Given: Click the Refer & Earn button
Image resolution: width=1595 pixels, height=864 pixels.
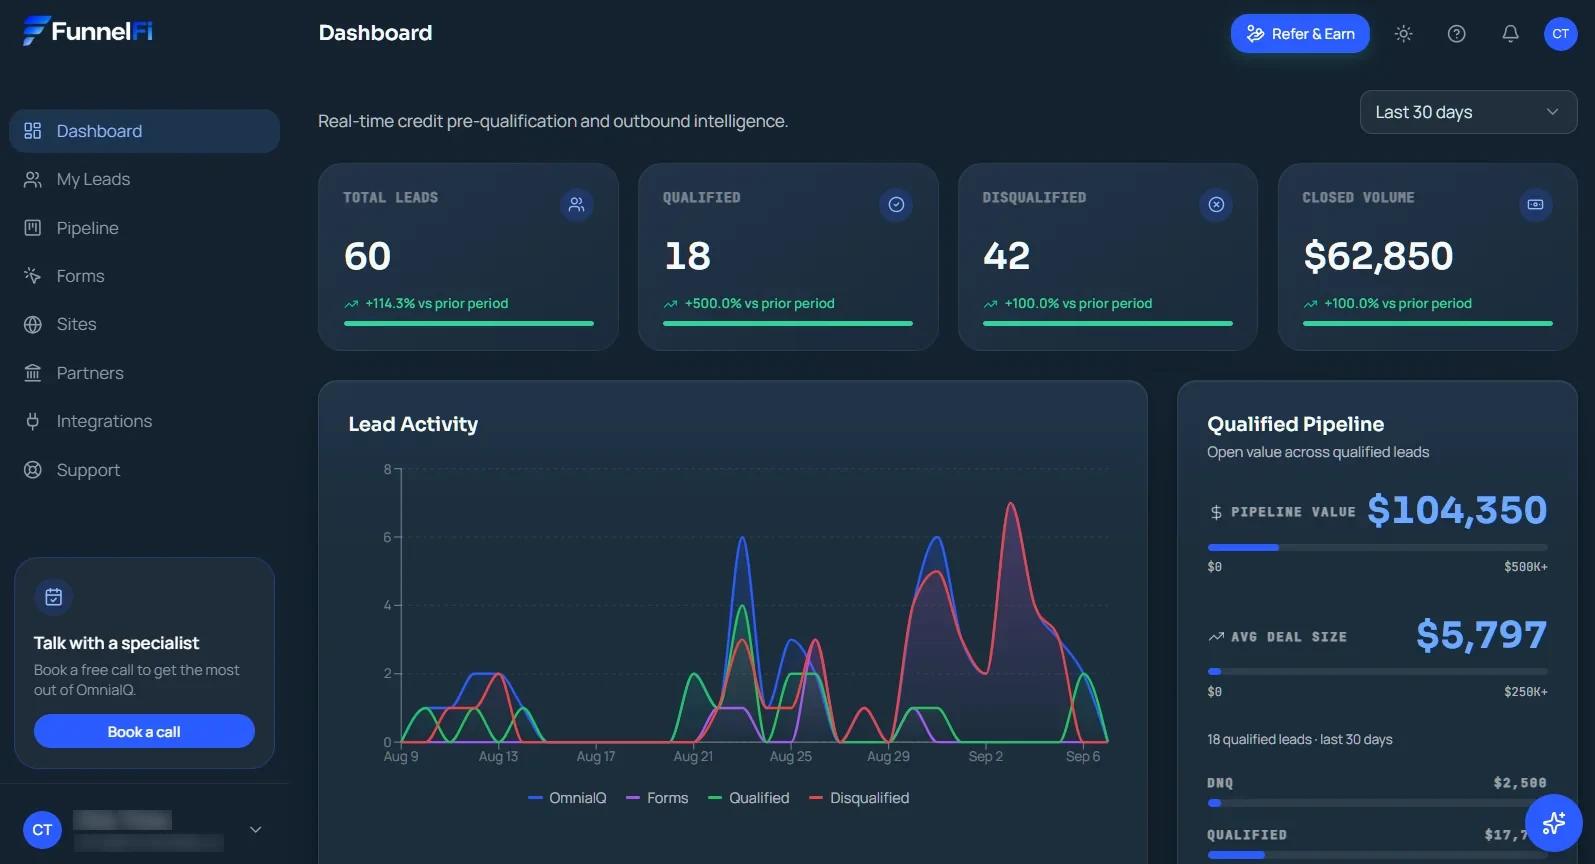Looking at the screenshot, I should 1300,34.
